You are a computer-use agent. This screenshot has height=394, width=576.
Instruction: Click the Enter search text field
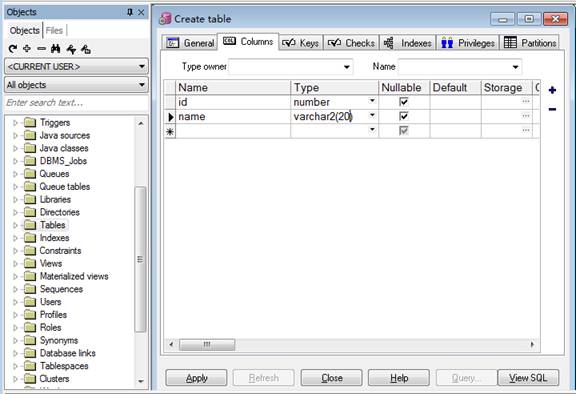pos(76,103)
